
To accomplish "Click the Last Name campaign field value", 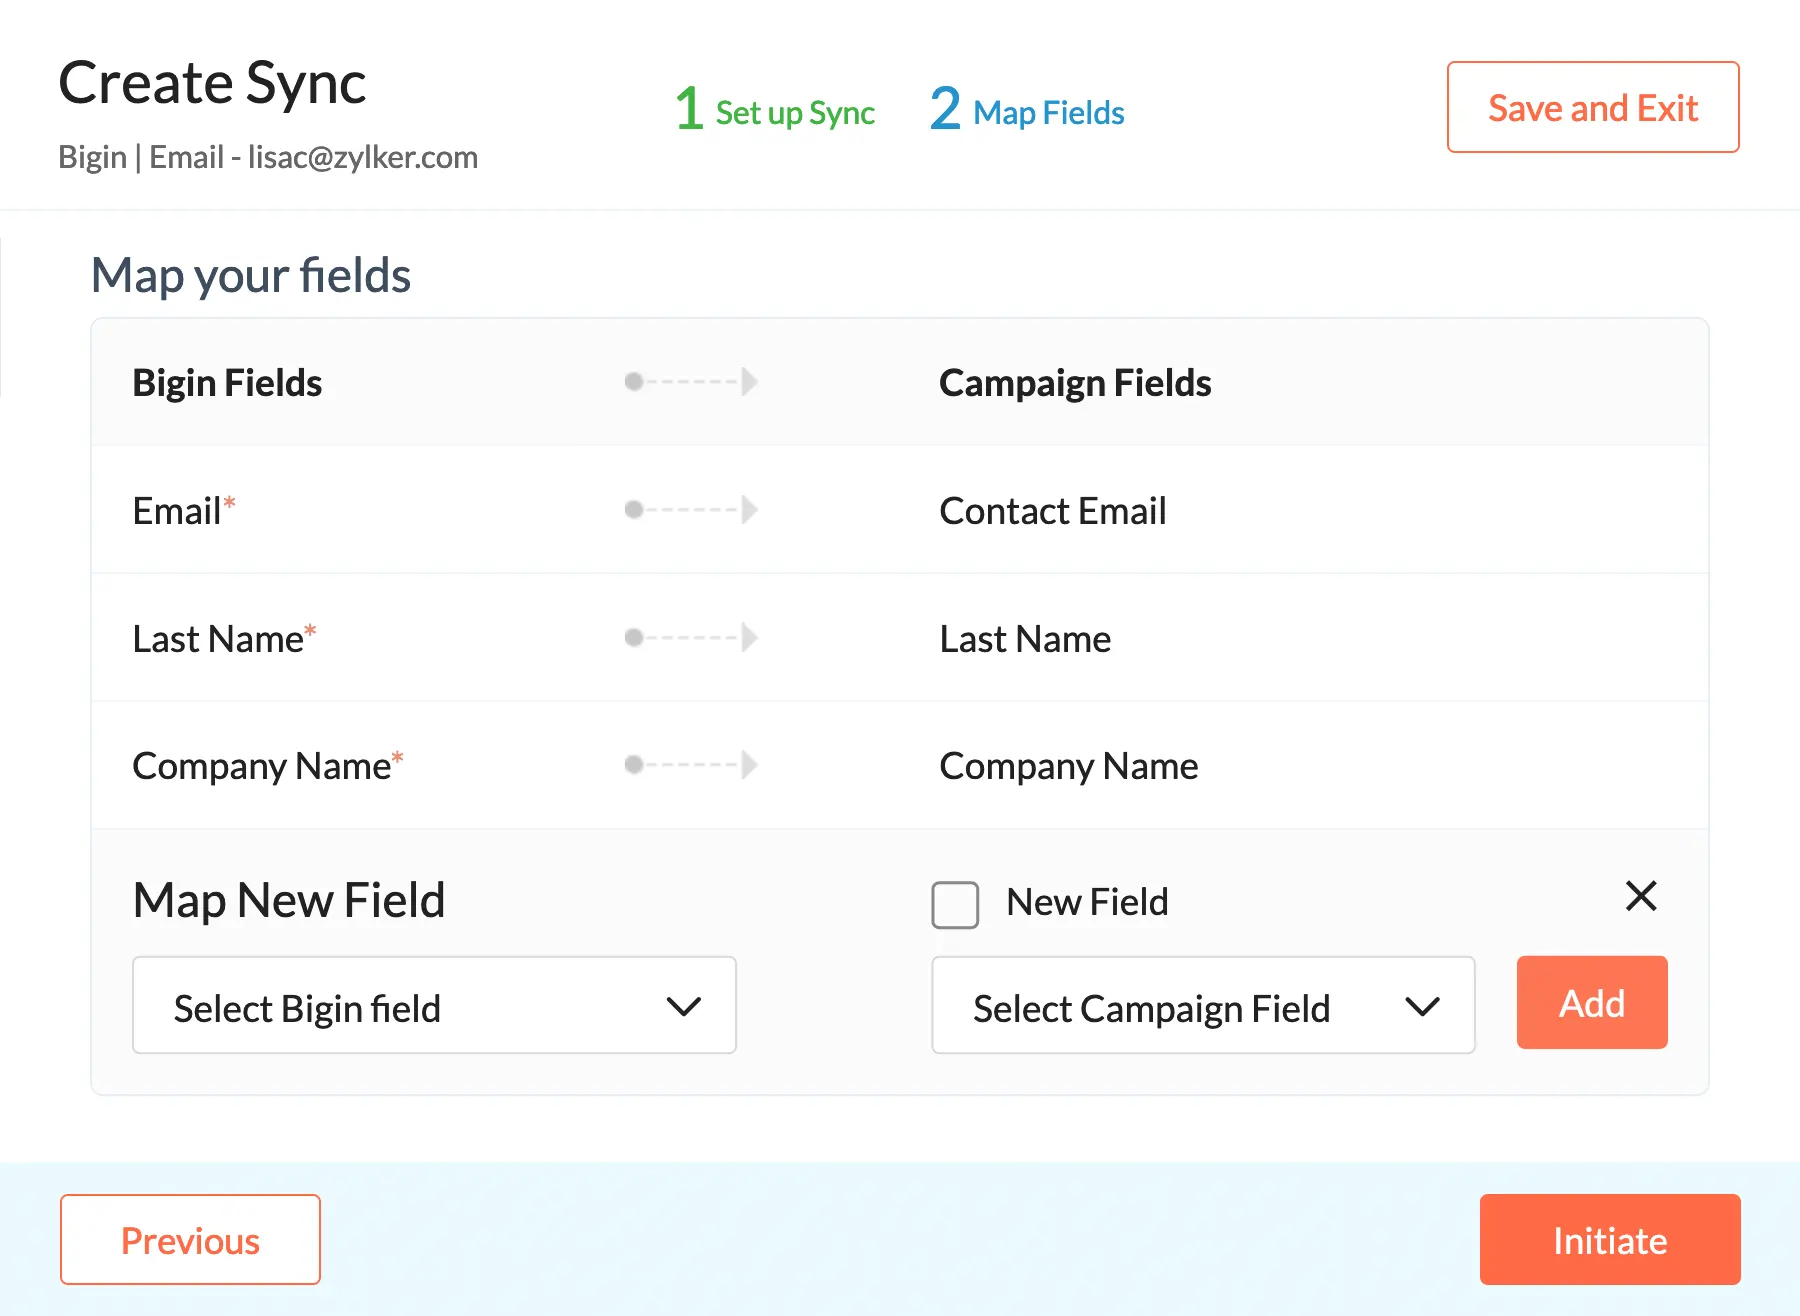I will pyautogui.click(x=1025, y=639).
